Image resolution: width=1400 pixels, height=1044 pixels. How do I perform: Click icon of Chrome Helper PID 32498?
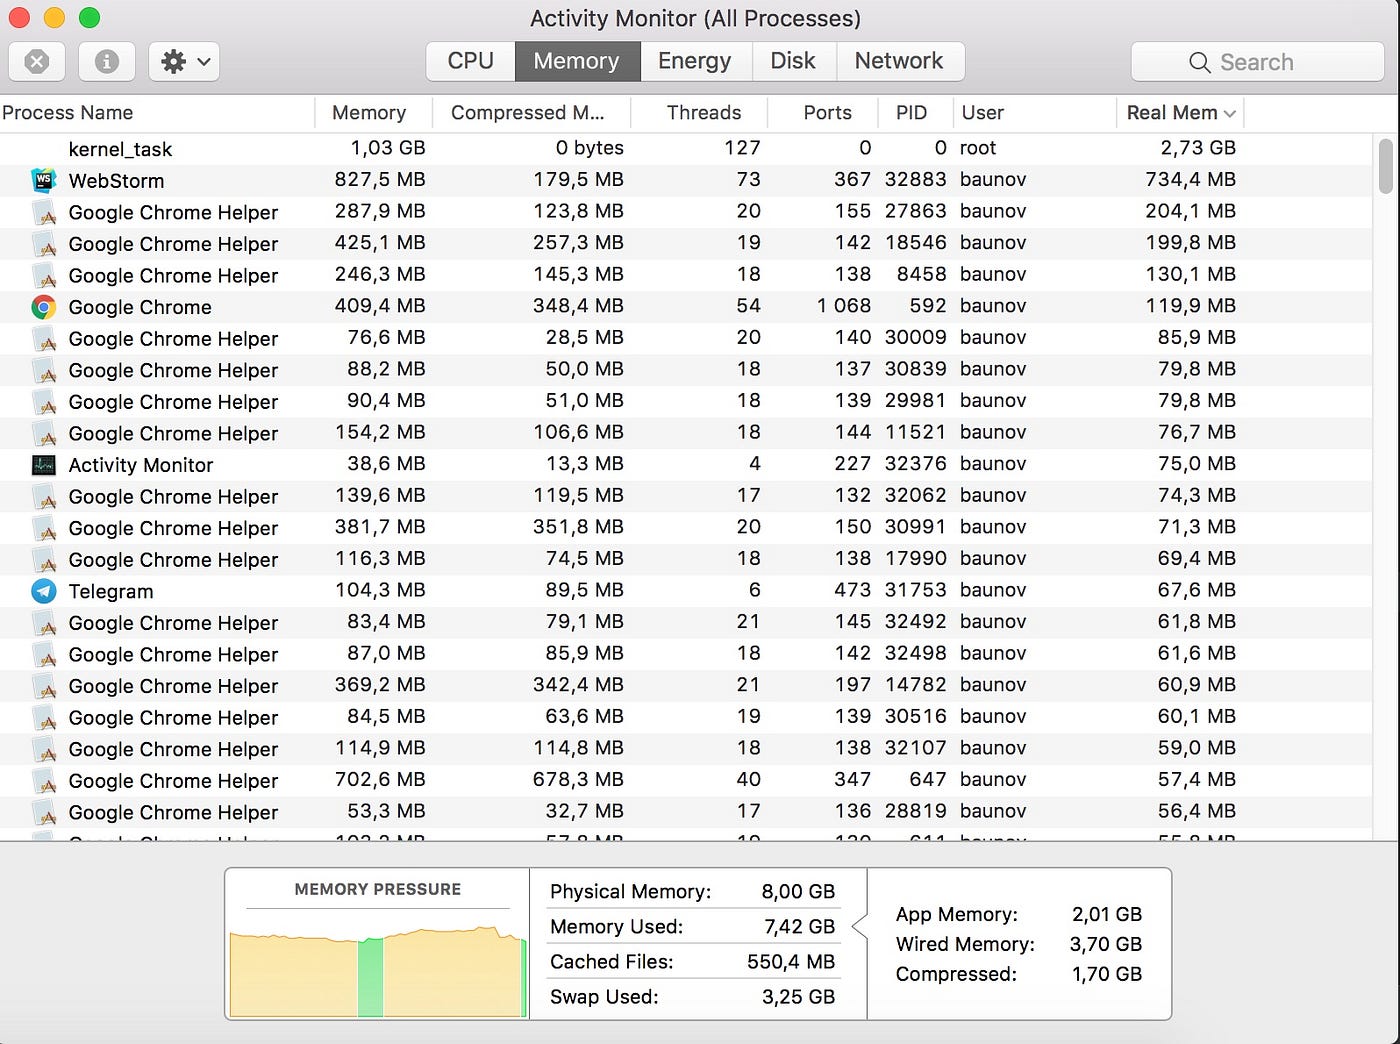(x=43, y=654)
